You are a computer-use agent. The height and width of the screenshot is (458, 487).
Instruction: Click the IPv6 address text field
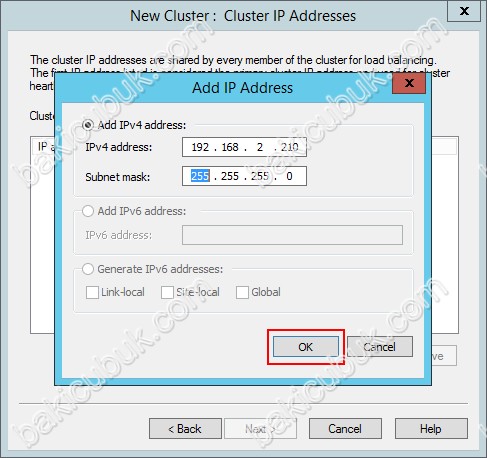pyautogui.click(x=292, y=235)
